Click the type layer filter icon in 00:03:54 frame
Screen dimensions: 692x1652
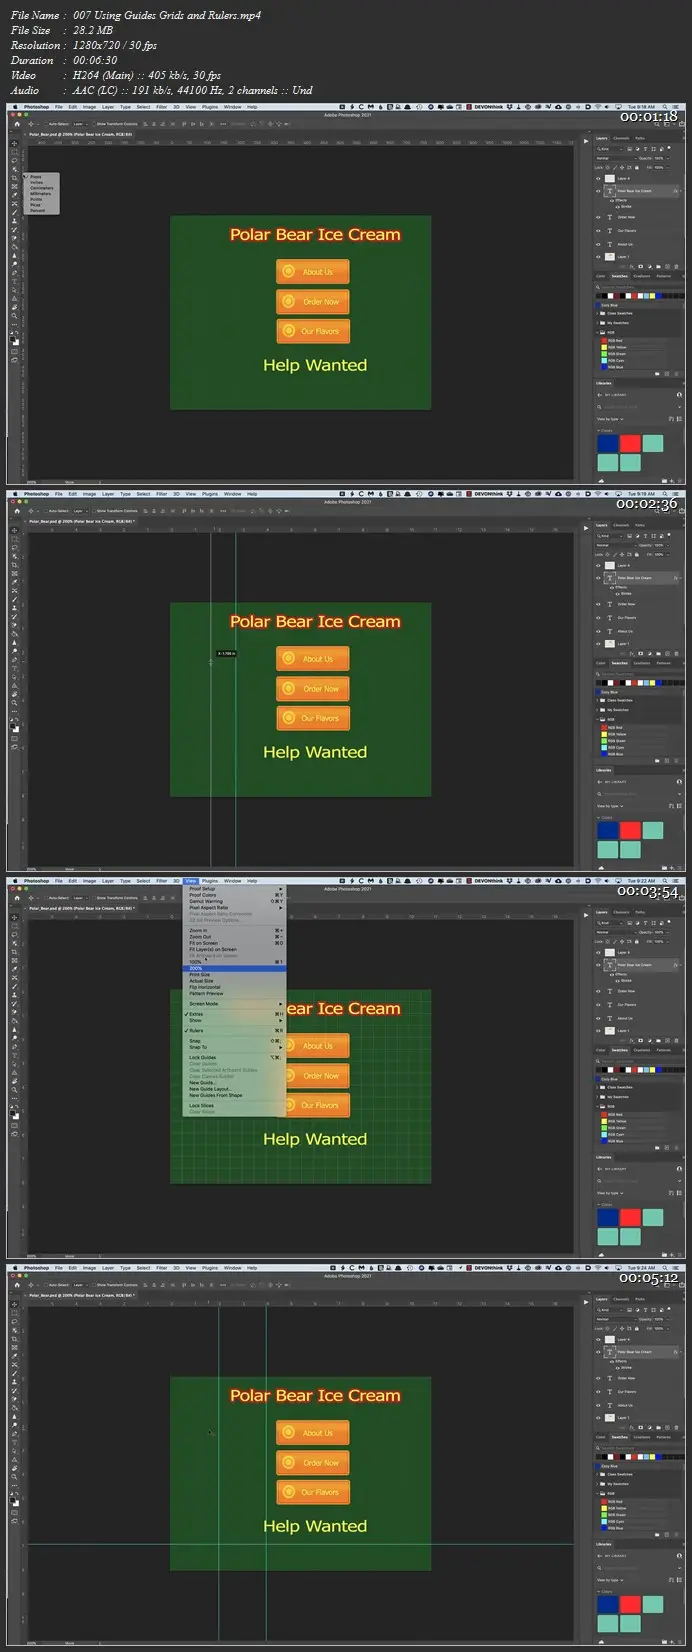(645, 923)
